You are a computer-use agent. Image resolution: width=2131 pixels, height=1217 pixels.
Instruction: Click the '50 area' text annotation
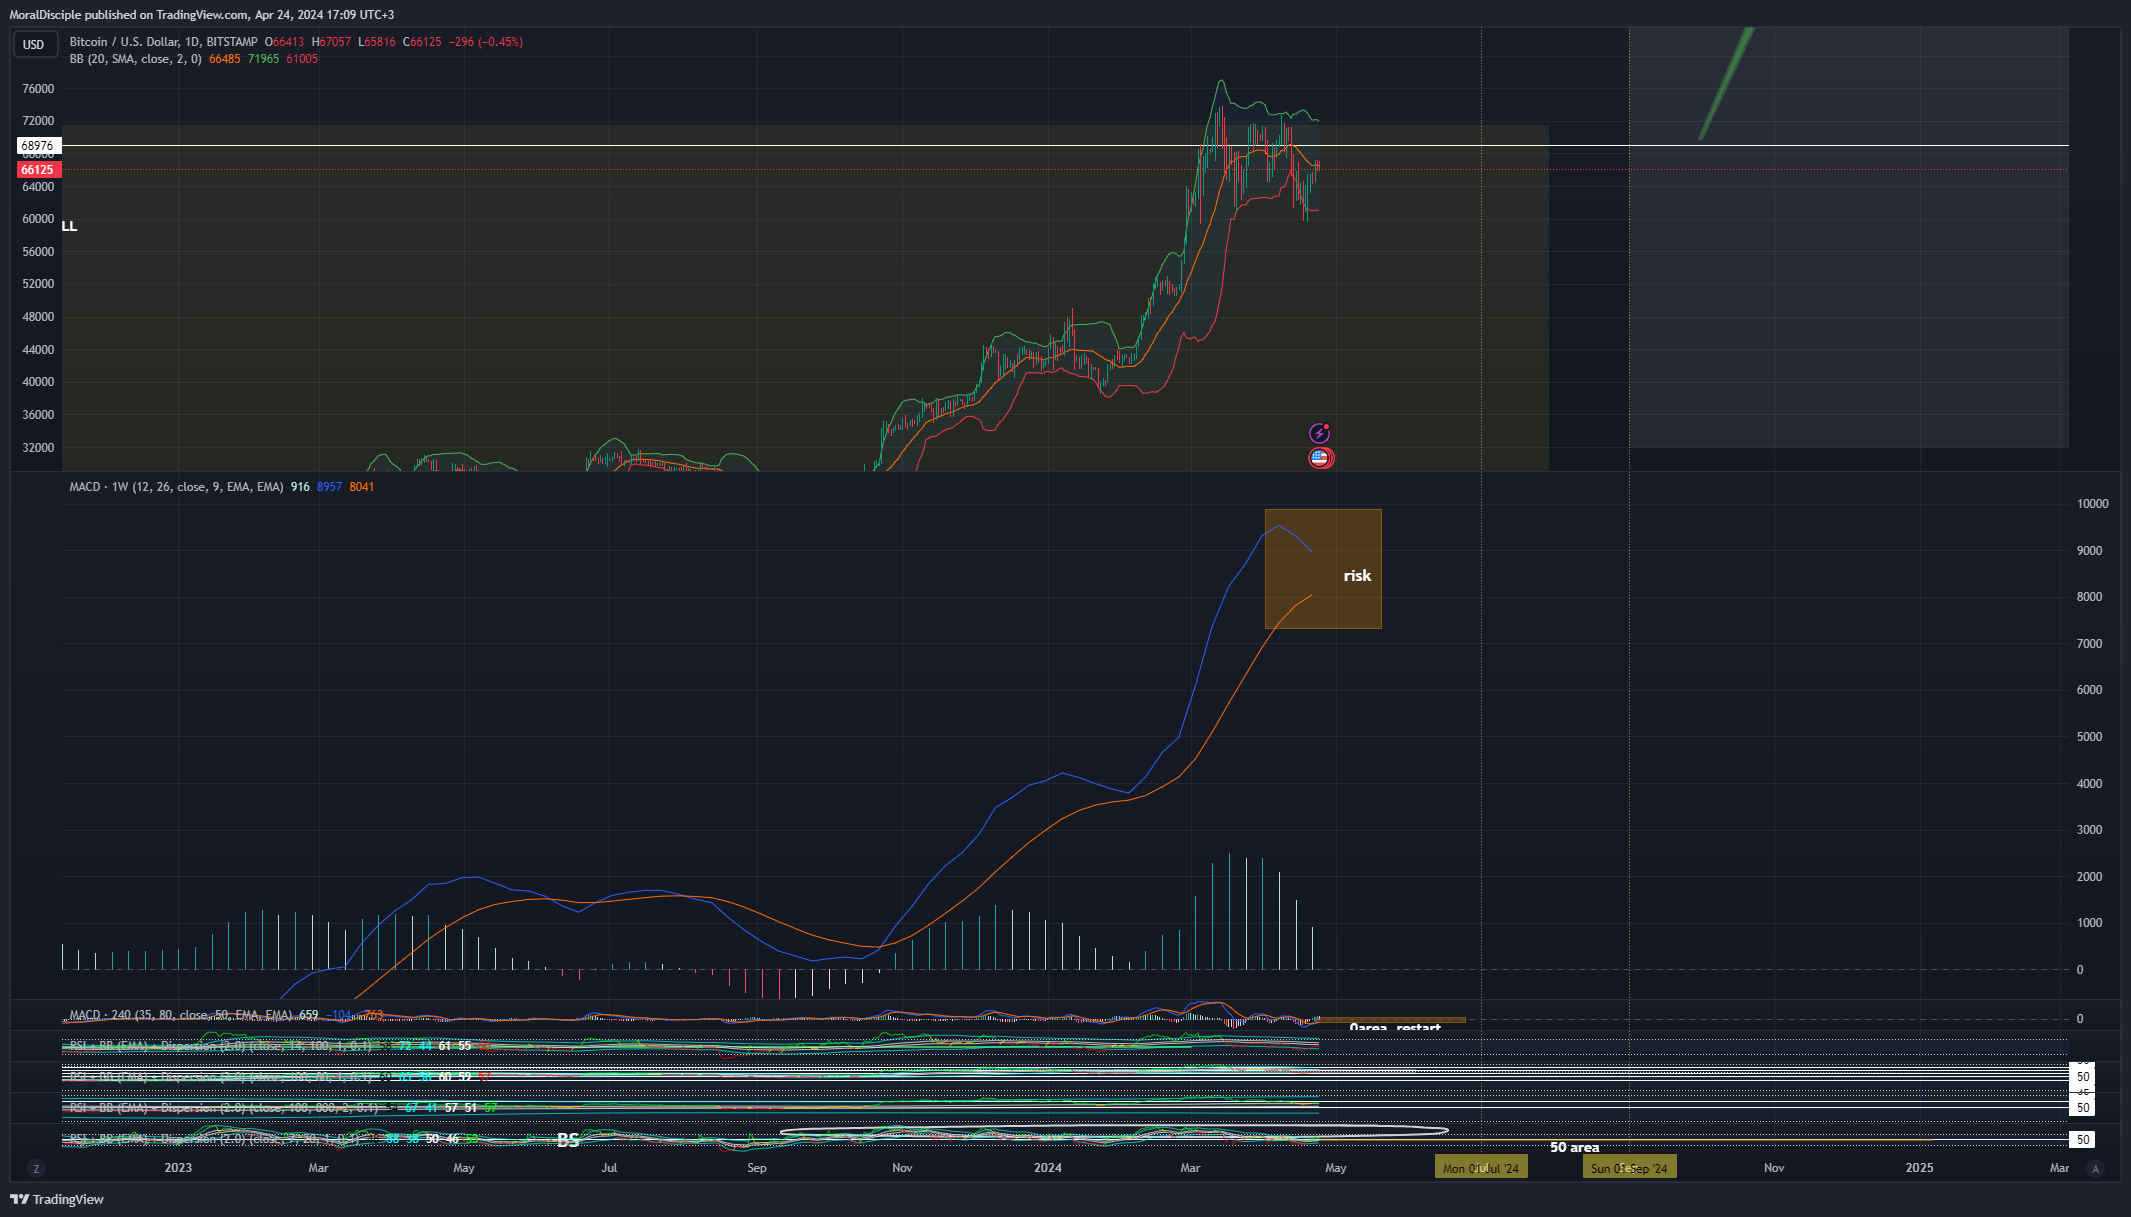(x=1574, y=1147)
